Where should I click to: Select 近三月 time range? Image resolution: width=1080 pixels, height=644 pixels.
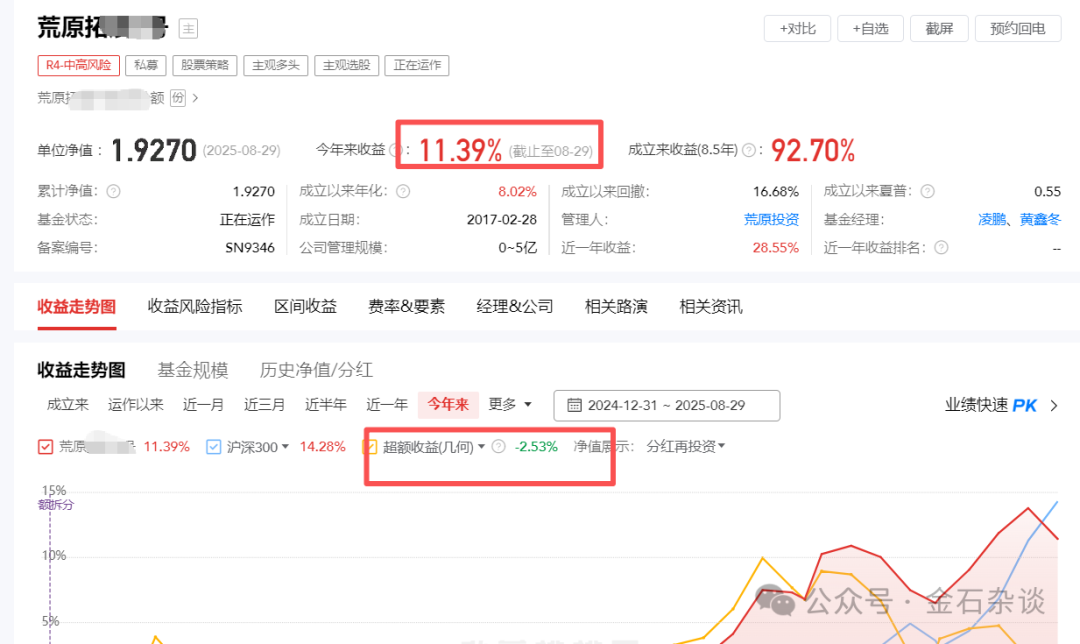point(264,404)
